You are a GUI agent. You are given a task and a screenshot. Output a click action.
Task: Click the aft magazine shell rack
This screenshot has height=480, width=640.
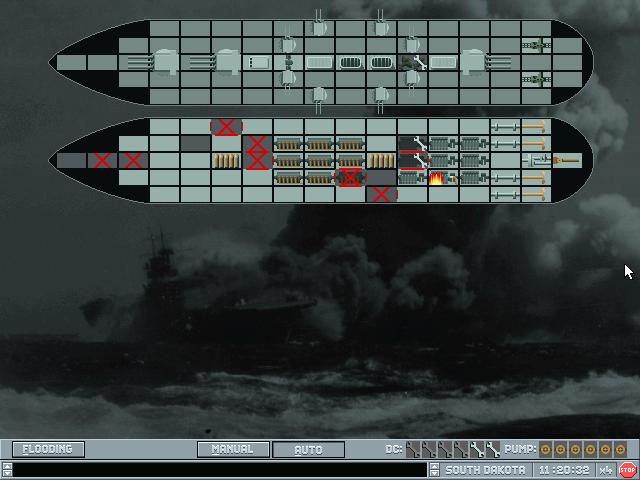click(x=381, y=161)
